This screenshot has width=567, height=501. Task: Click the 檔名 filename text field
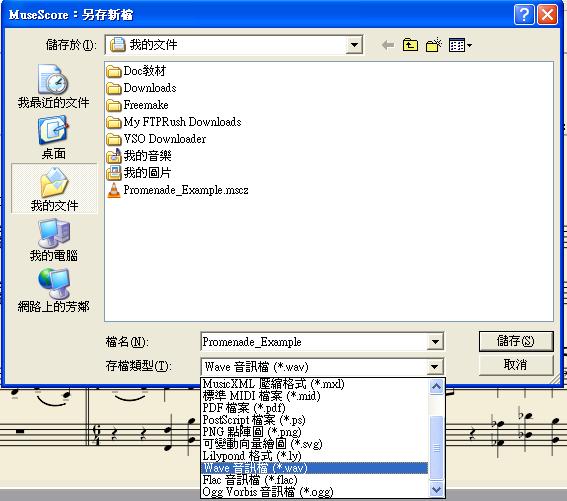pyautogui.click(x=314, y=341)
